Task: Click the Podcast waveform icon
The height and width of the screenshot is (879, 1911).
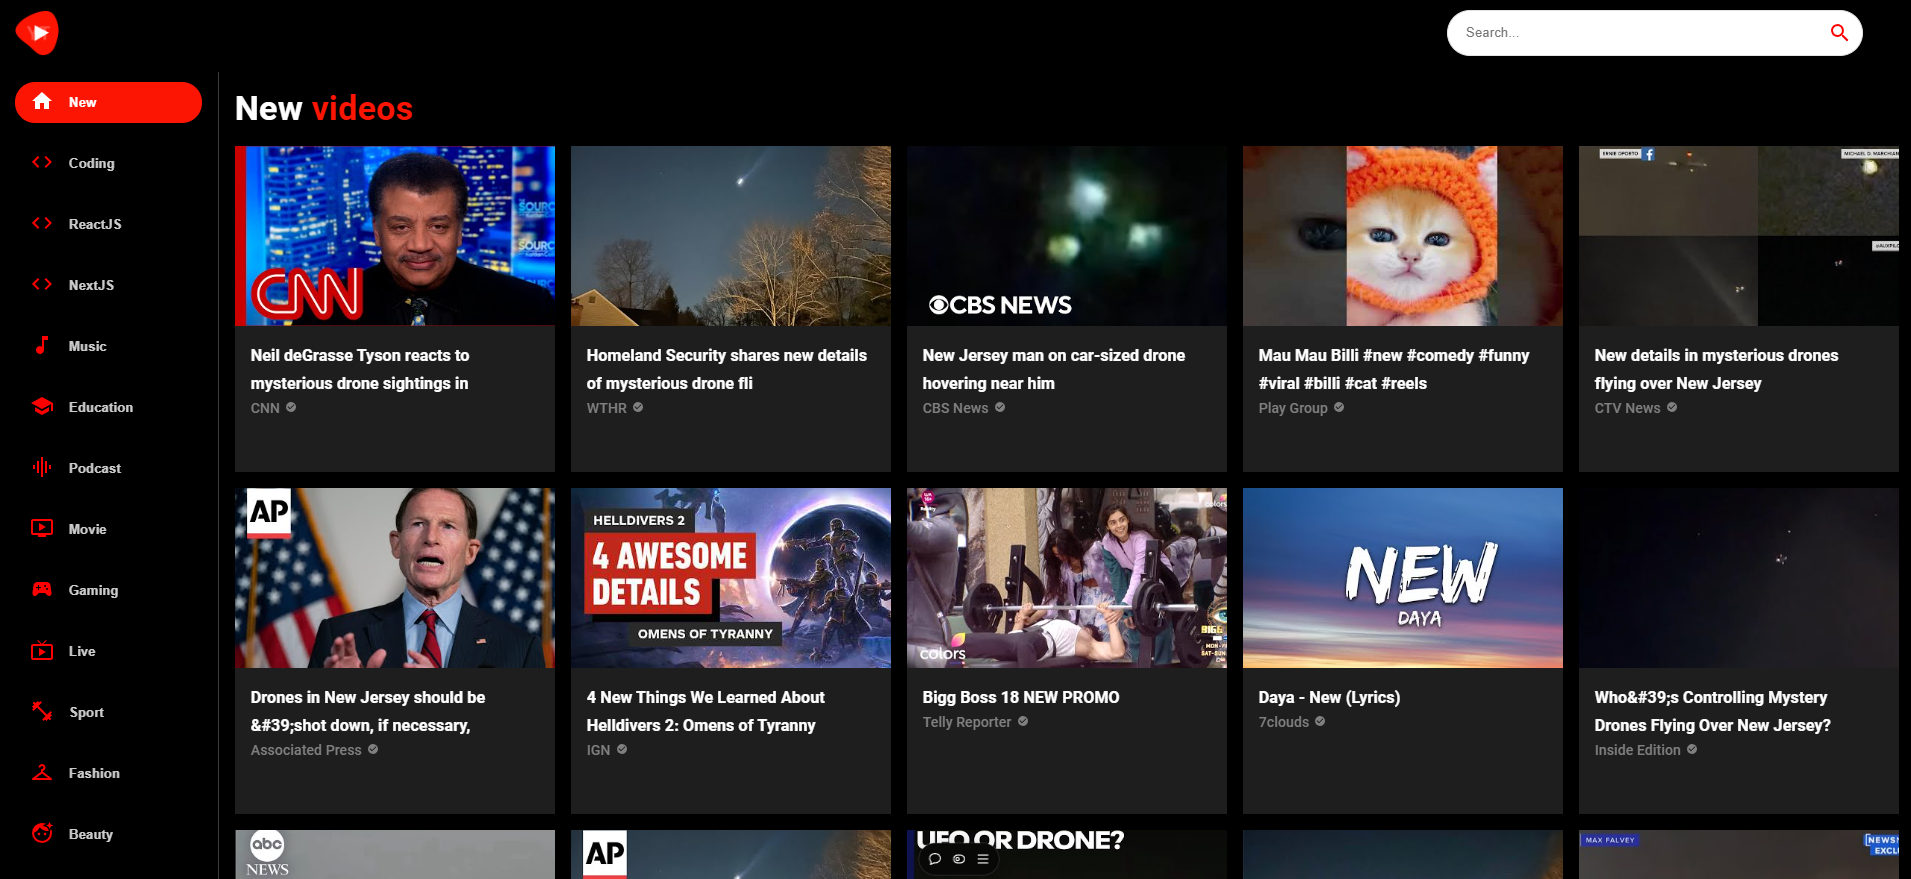Action: pyautogui.click(x=42, y=468)
